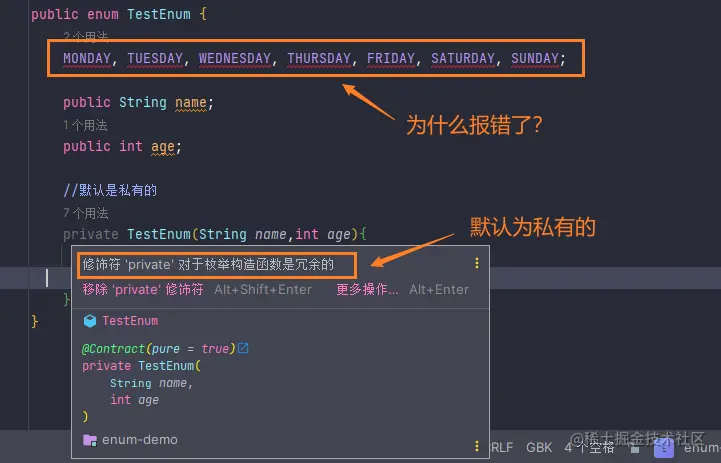Click TestEnum in the enum declaration line
Viewport: 721px width, 463px height.
[159, 14]
